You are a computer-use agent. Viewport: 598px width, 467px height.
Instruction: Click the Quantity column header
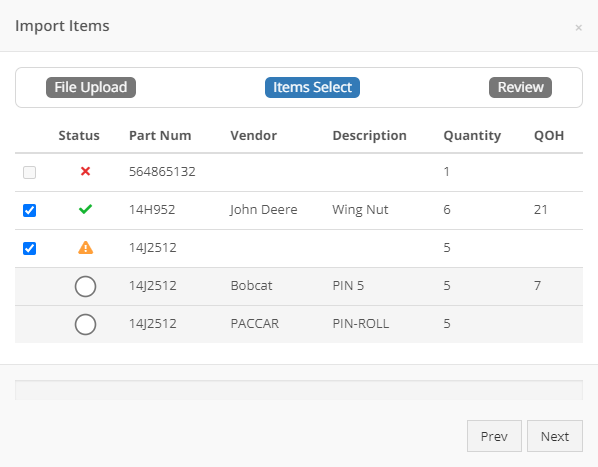click(472, 135)
